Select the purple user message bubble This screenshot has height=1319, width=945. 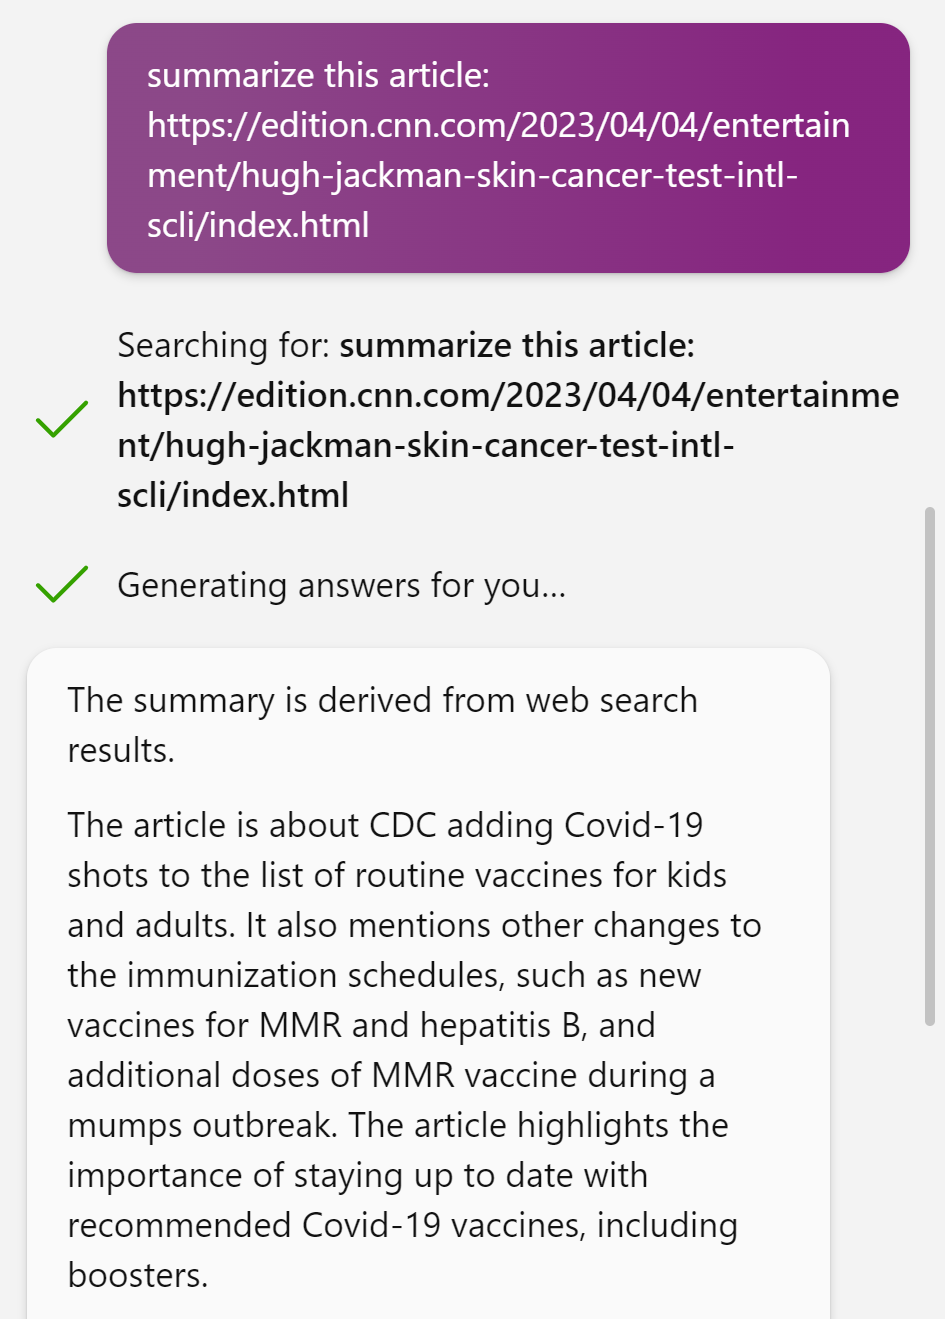tap(508, 148)
